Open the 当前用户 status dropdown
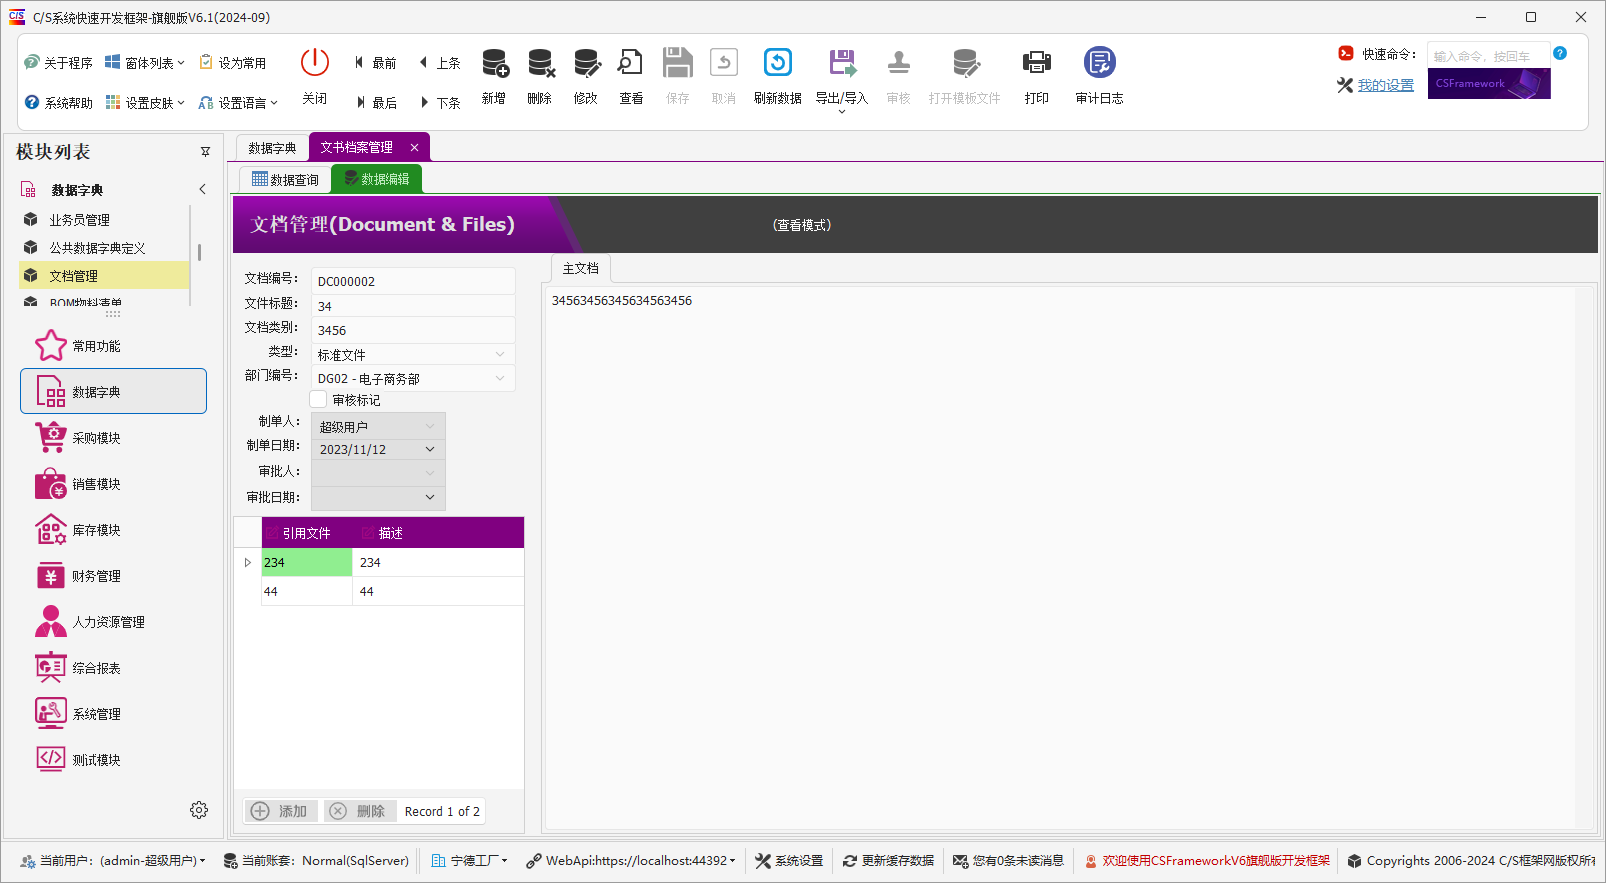This screenshot has width=1606, height=883. point(112,861)
